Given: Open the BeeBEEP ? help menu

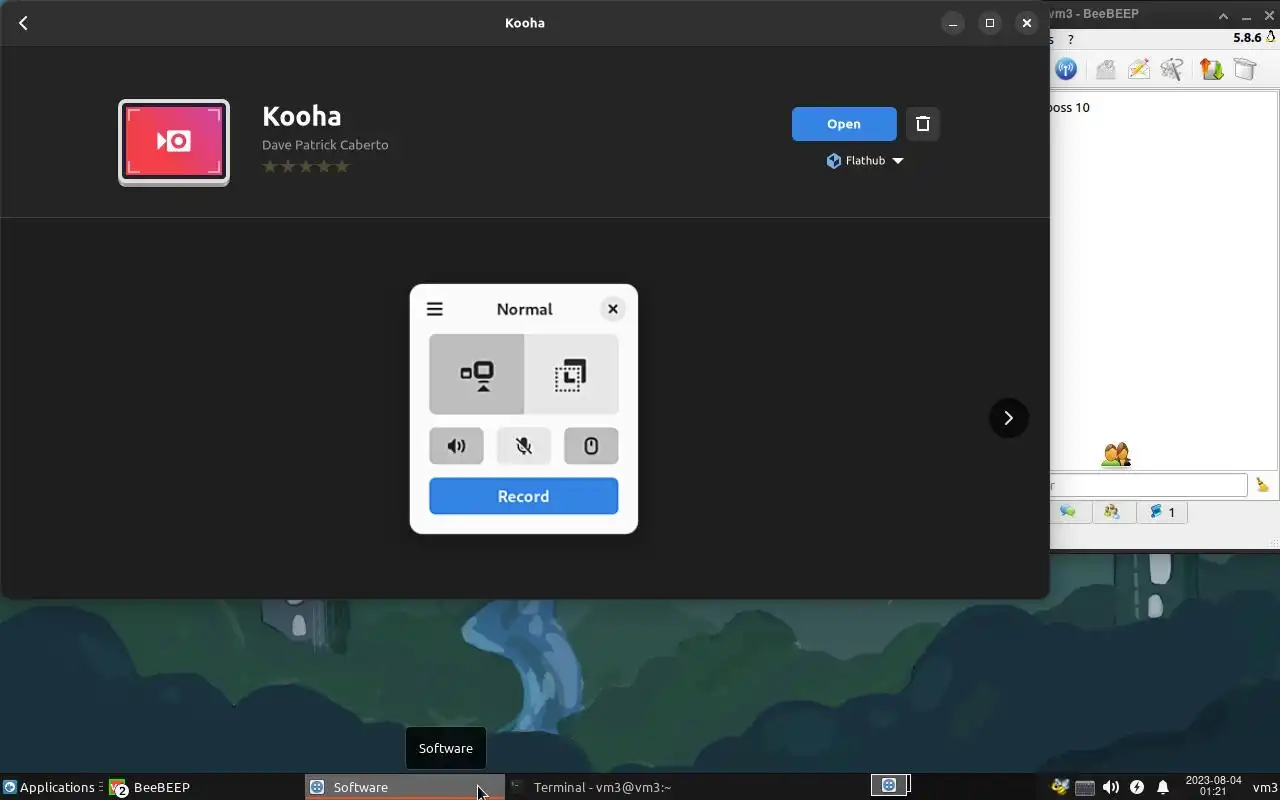Looking at the screenshot, I should pyautogui.click(x=1070, y=39).
